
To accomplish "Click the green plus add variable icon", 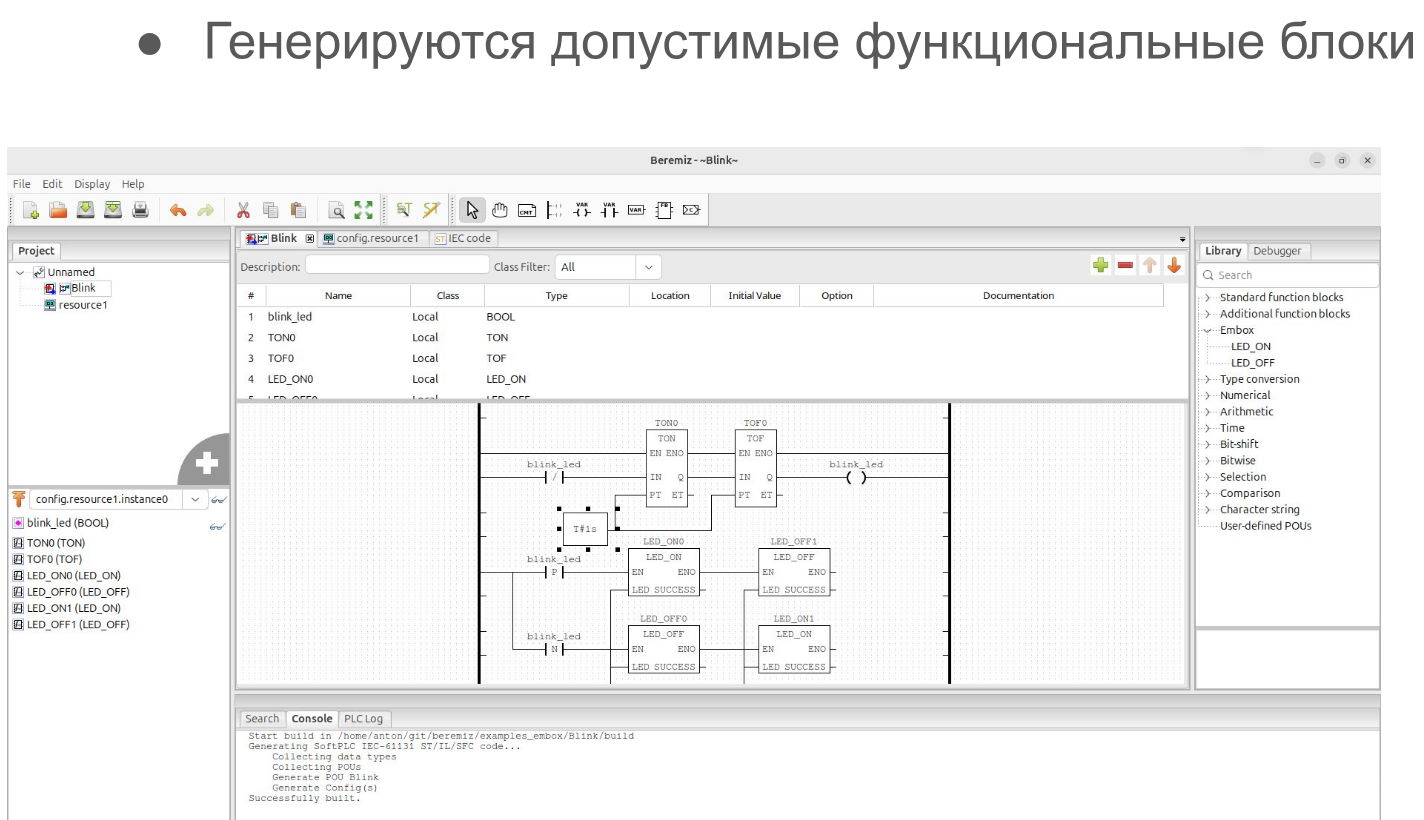I will [1100, 266].
